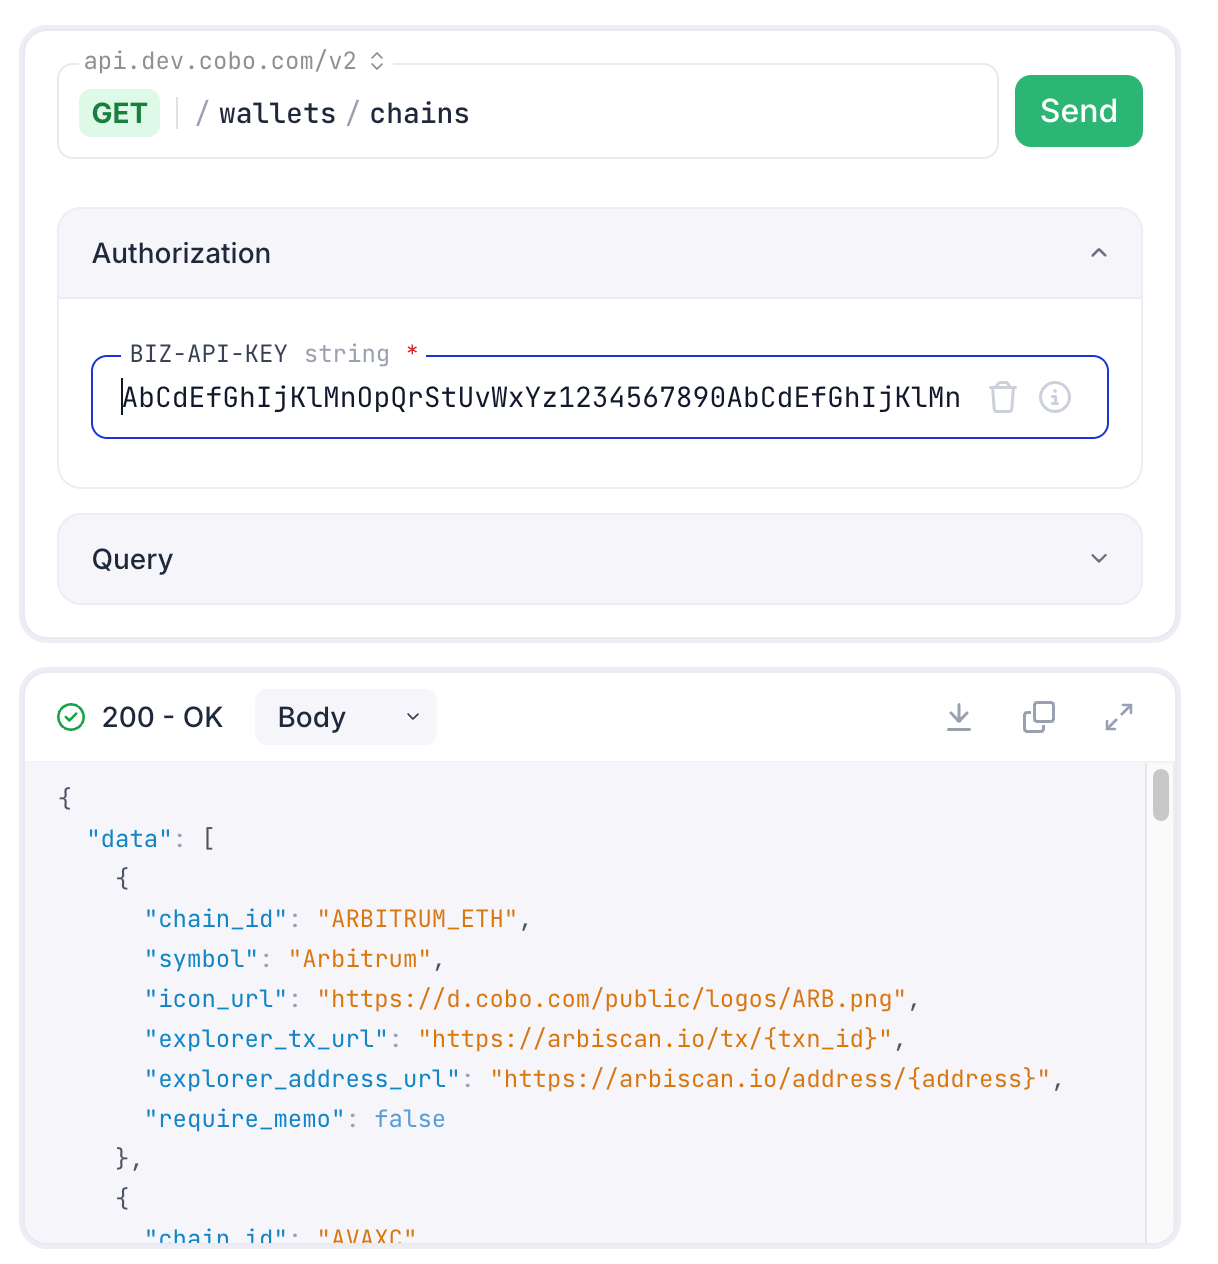Collapse the Authorization section chevron
Screen dimensions: 1218x1264
pos(1099,253)
